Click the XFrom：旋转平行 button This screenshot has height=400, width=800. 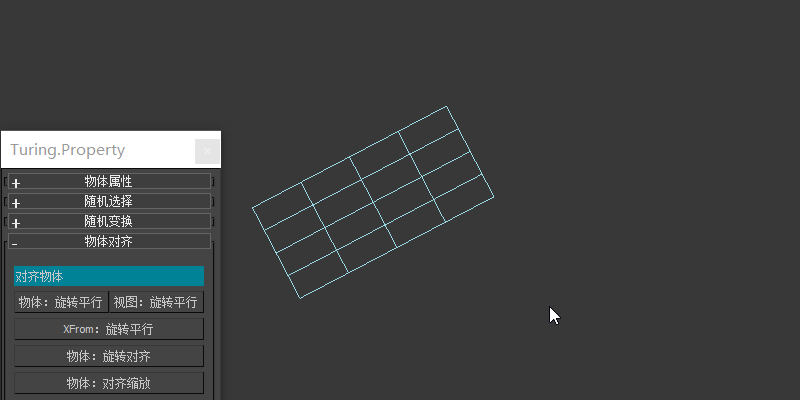[x=109, y=329]
